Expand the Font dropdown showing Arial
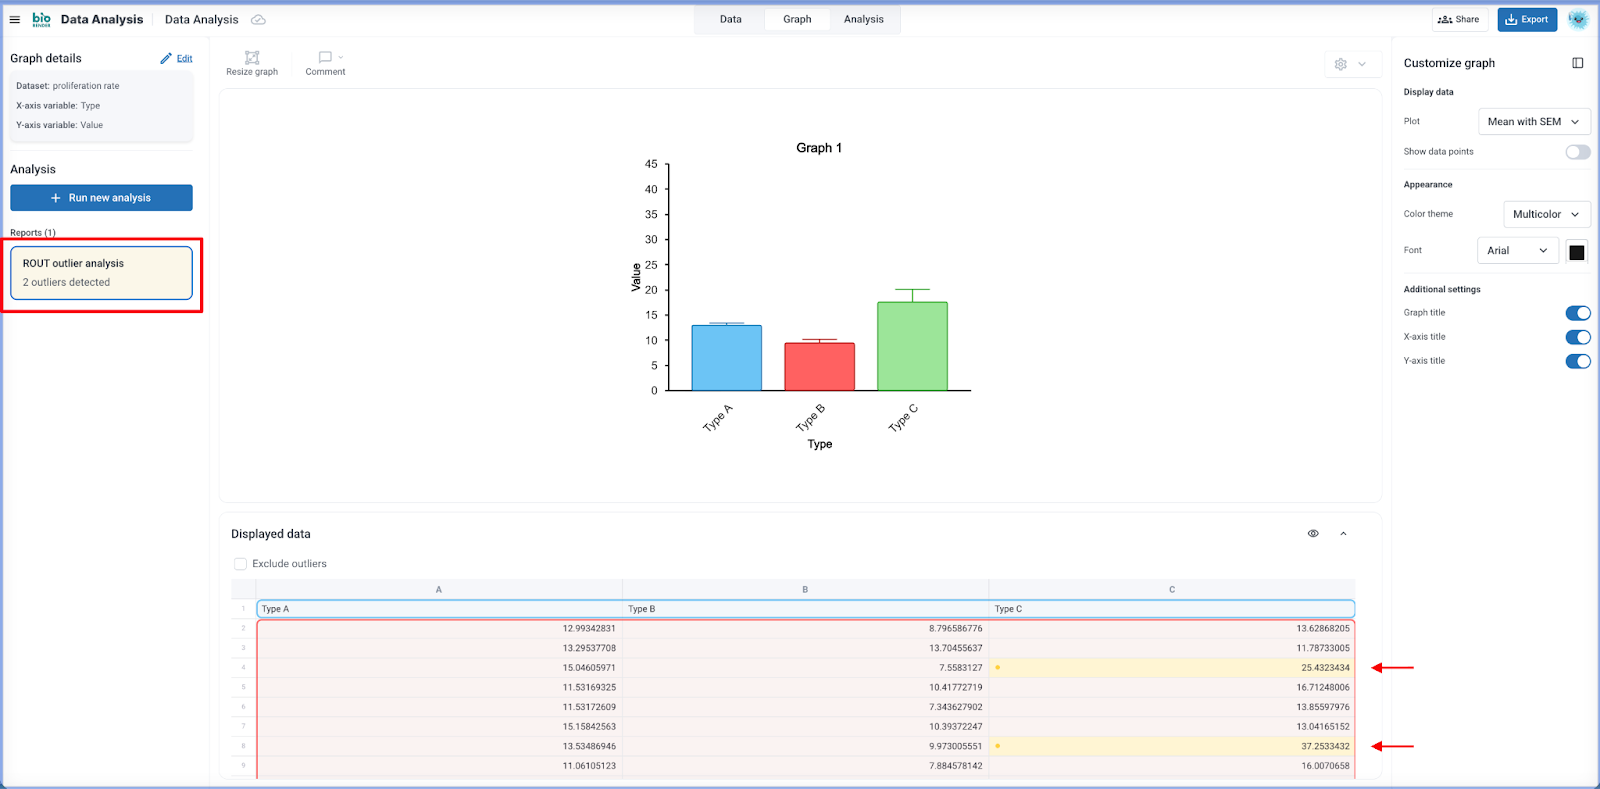 tap(1517, 251)
